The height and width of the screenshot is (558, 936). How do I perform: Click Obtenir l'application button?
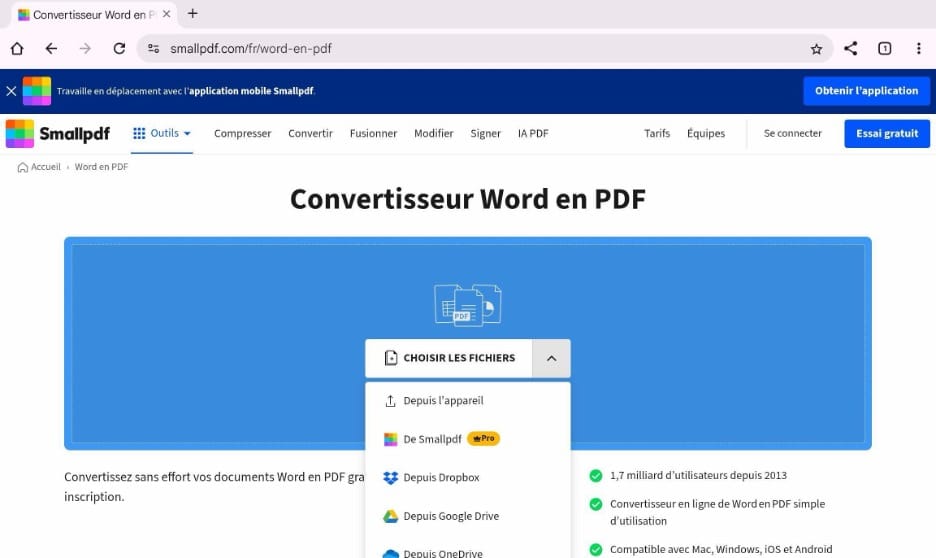pos(866,91)
